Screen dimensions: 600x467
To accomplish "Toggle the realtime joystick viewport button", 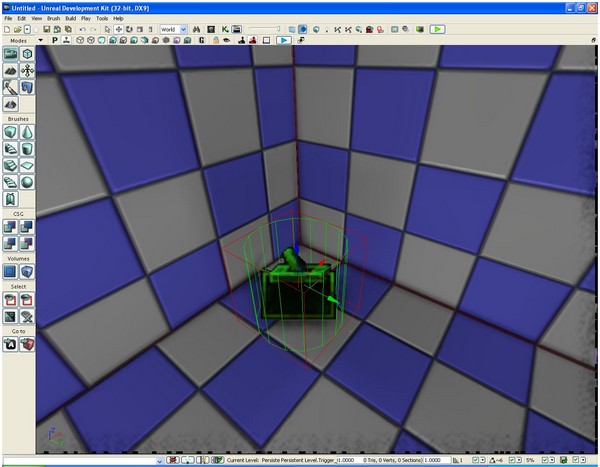I will pyautogui.click(x=66, y=40).
